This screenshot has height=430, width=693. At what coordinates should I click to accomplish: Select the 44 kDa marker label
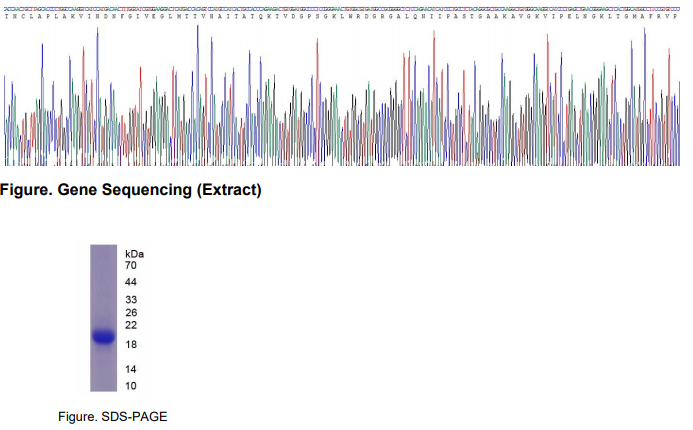(x=131, y=282)
